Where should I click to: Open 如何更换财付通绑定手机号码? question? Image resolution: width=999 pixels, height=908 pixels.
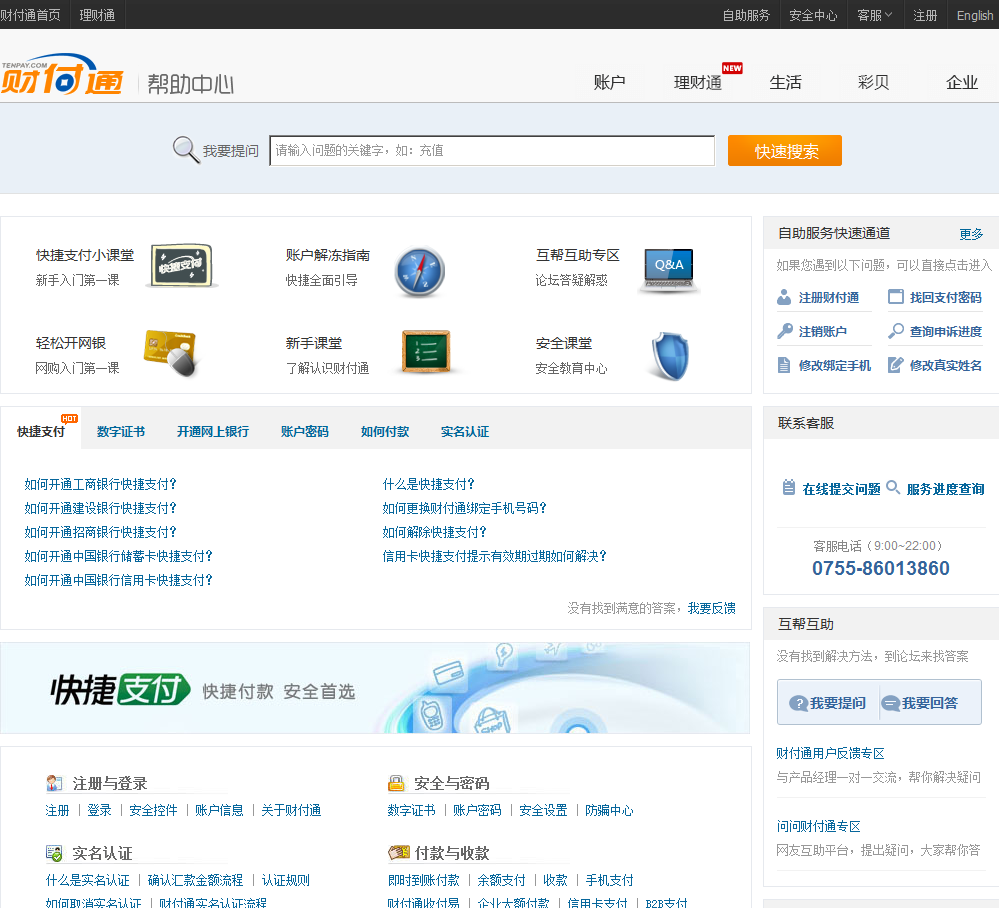click(x=464, y=508)
